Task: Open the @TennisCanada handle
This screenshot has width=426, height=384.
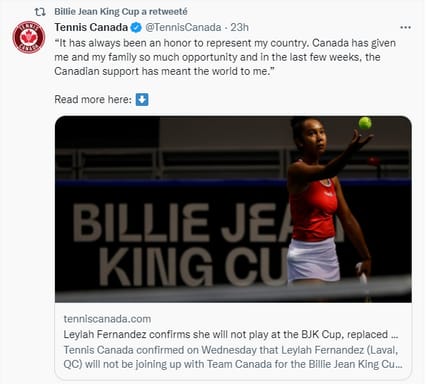Action: 183,27
